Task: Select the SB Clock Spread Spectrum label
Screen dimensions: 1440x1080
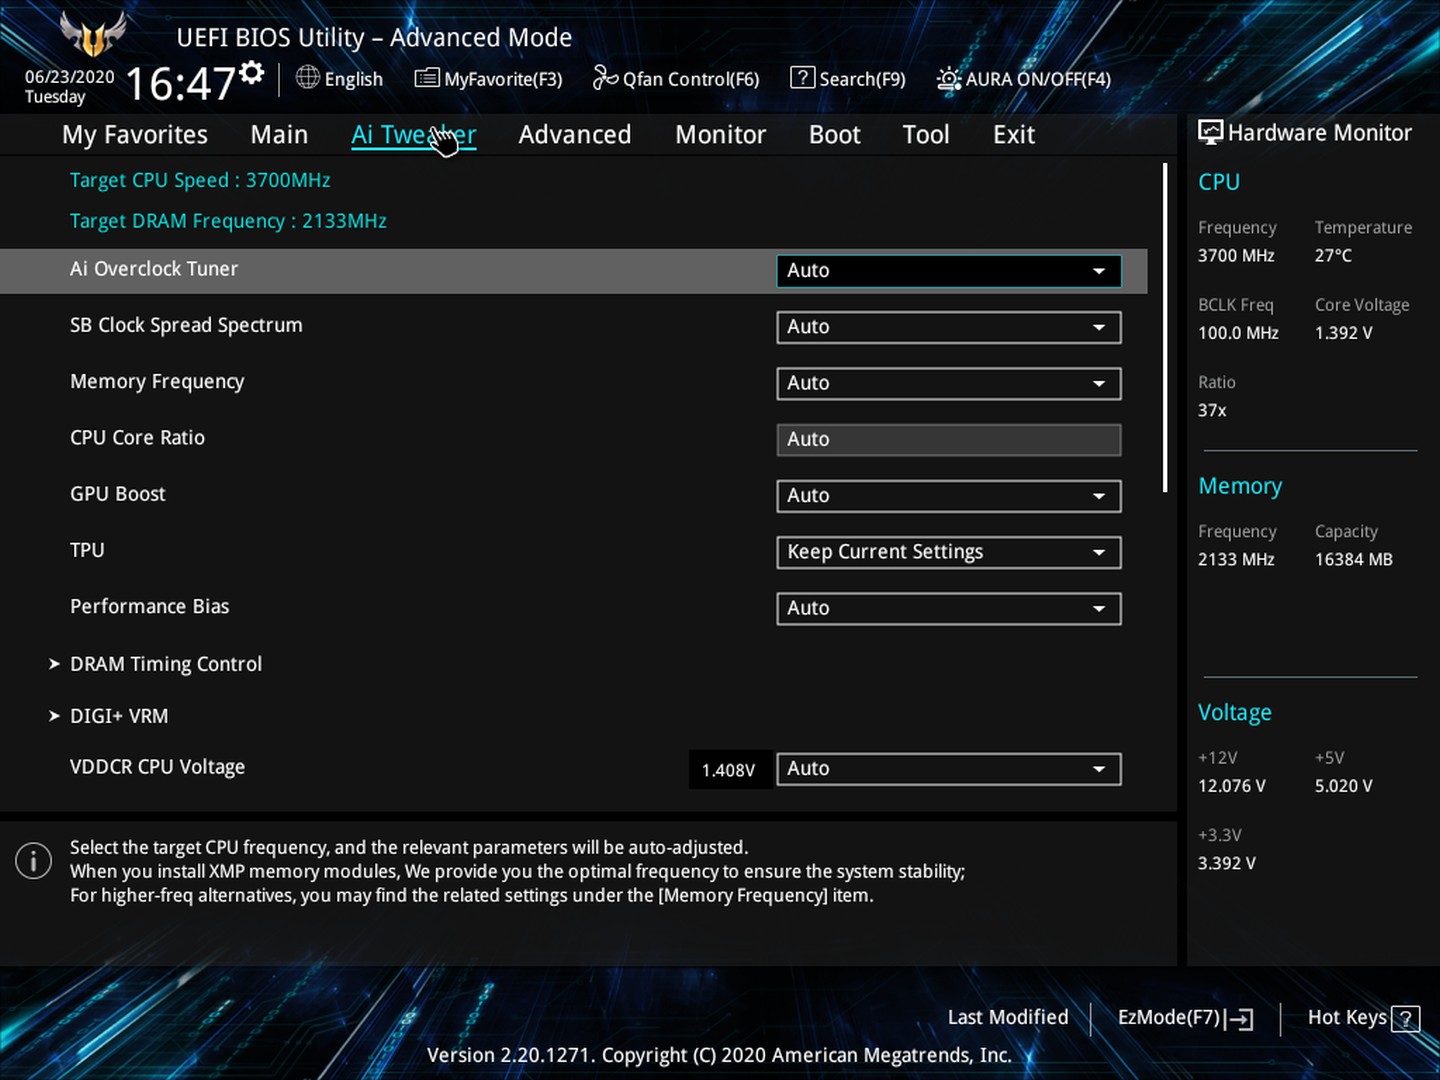Action: (x=186, y=325)
